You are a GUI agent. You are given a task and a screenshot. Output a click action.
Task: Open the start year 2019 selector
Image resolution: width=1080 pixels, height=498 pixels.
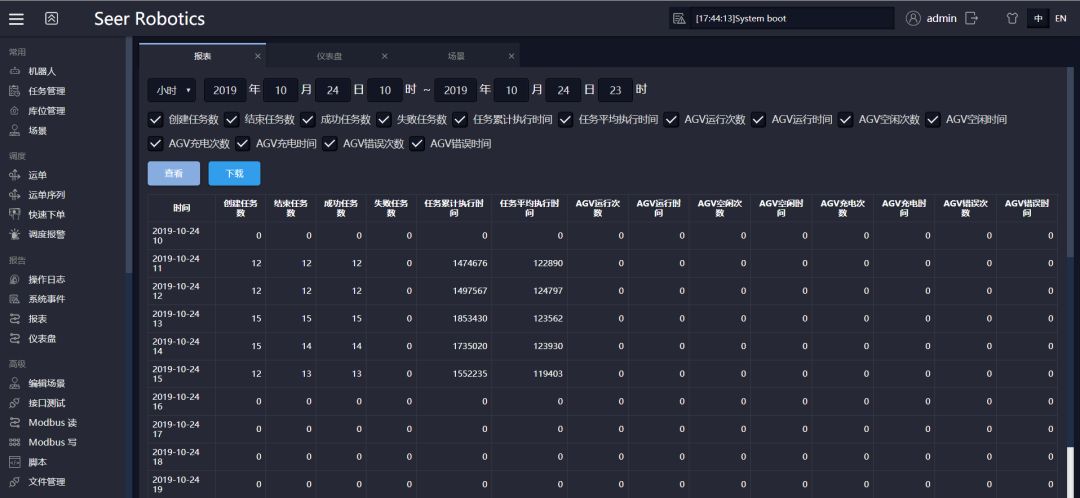click(224, 90)
